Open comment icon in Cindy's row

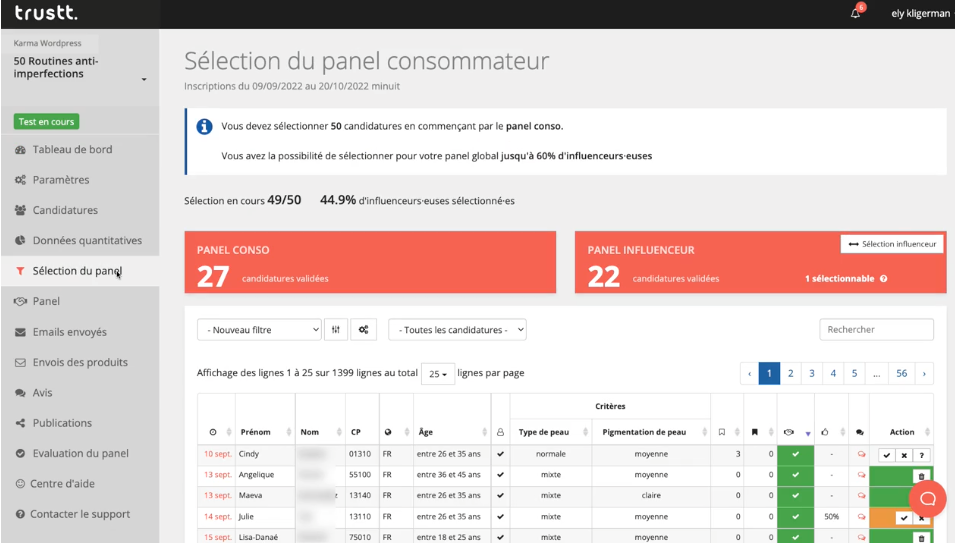(861, 454)
